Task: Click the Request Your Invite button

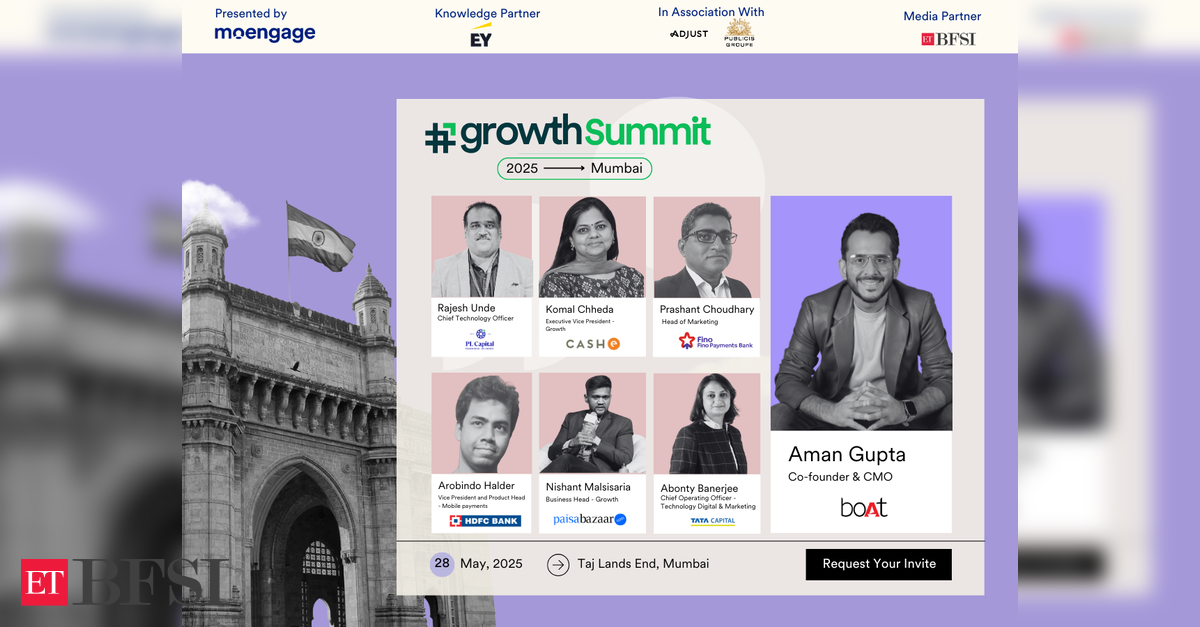Action: (x=879, y=564)
